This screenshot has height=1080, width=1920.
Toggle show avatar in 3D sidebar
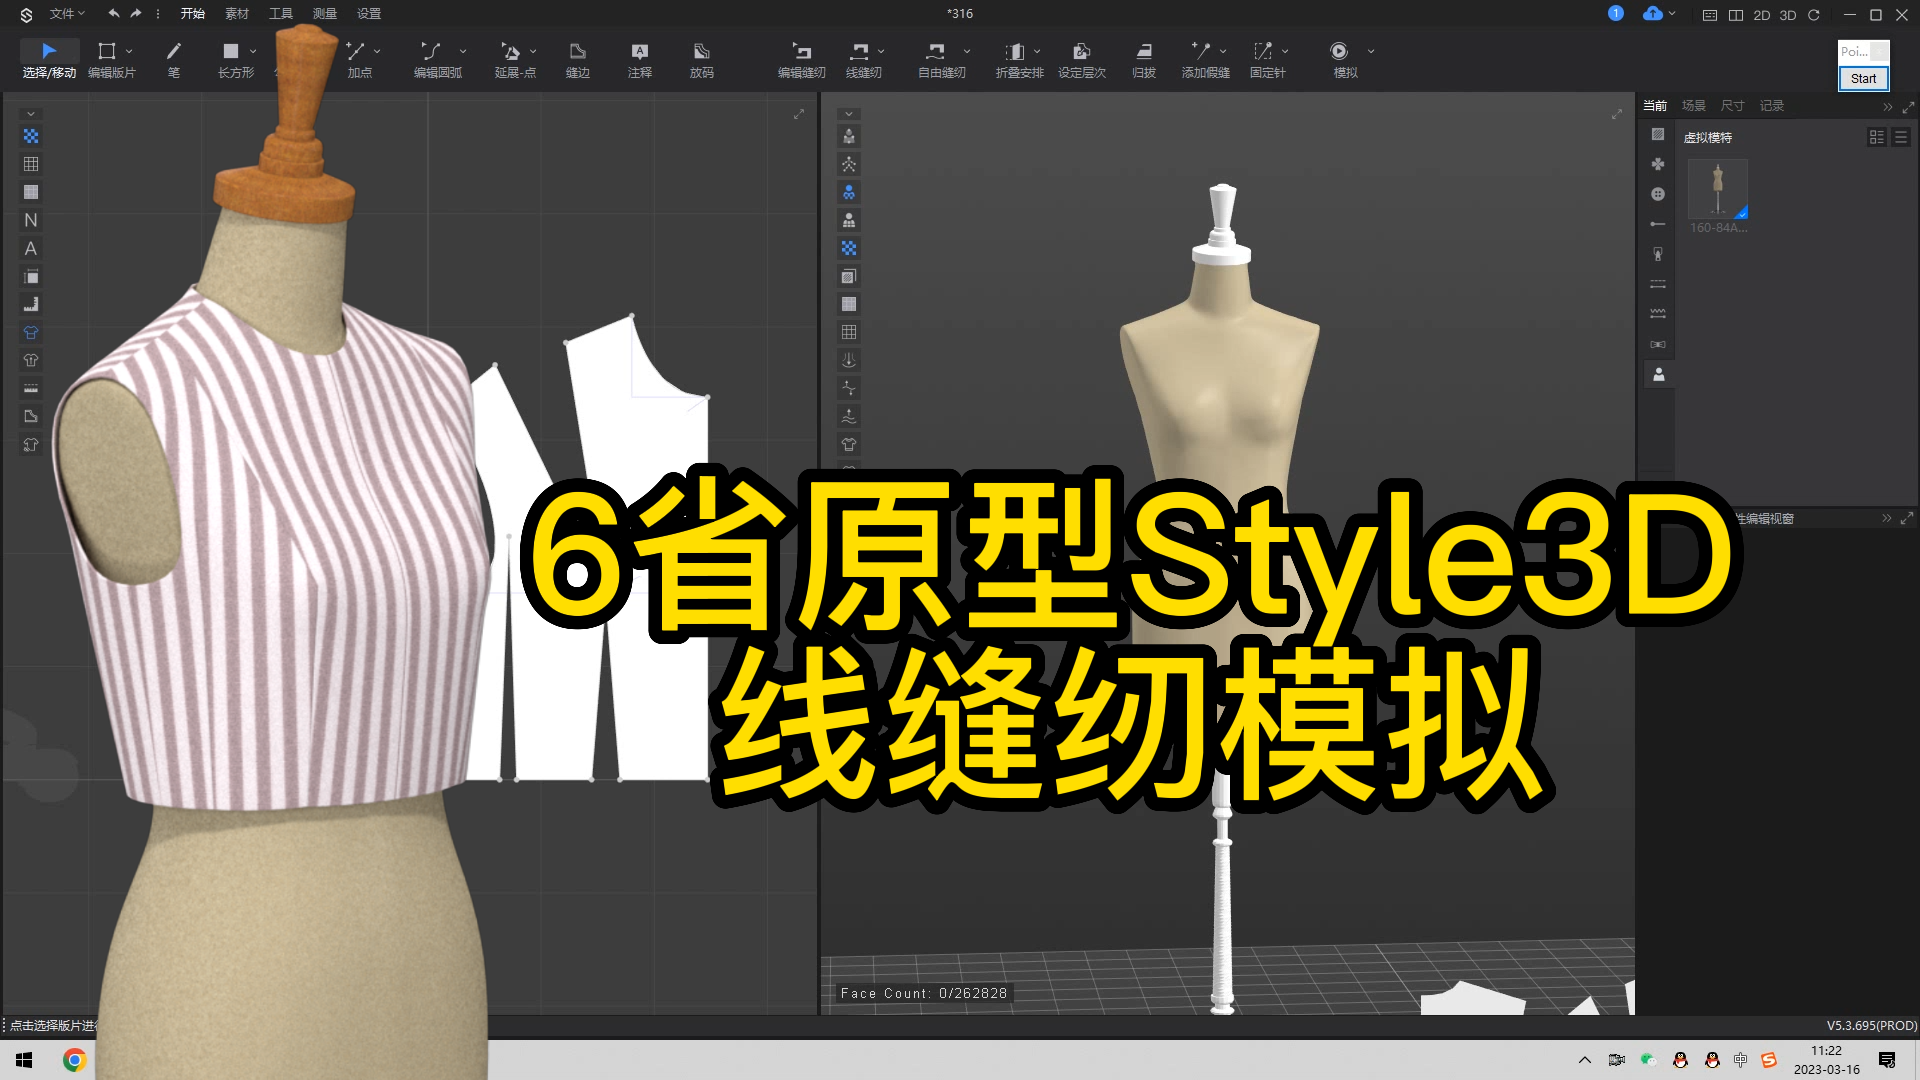849,136
